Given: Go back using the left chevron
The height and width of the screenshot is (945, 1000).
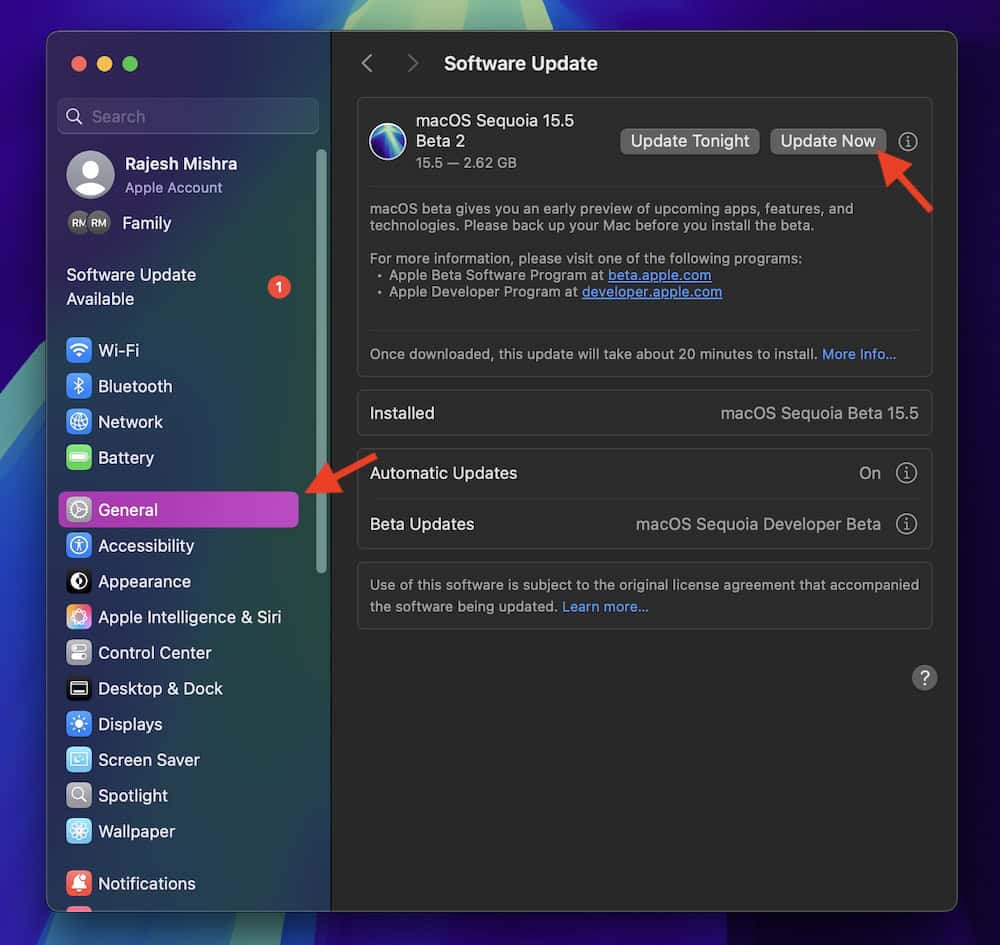Looking at the screenshot, I should [x=367, y=64].
